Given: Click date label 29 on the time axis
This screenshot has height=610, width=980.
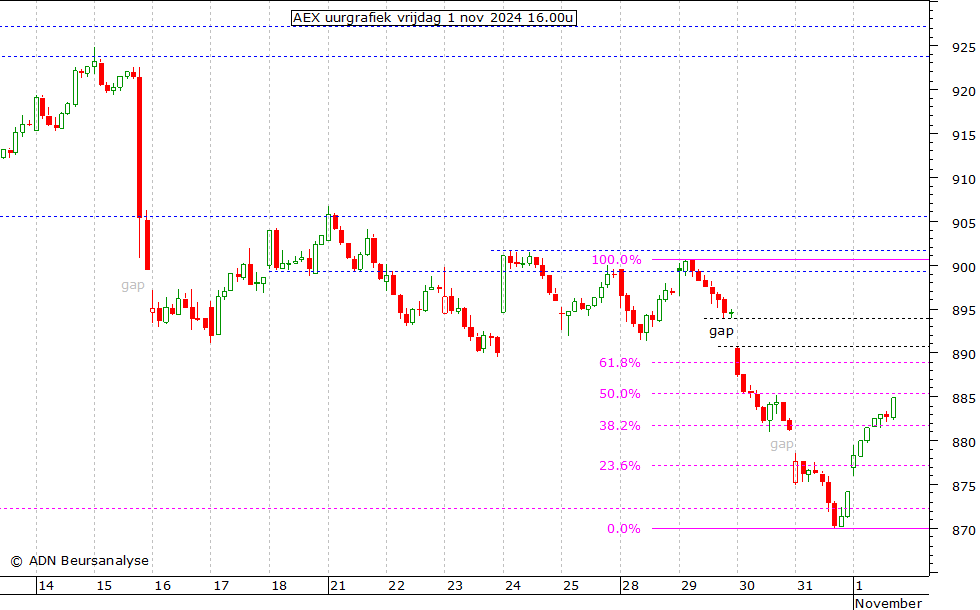Looking at the screenshot, I should (689, 586).
